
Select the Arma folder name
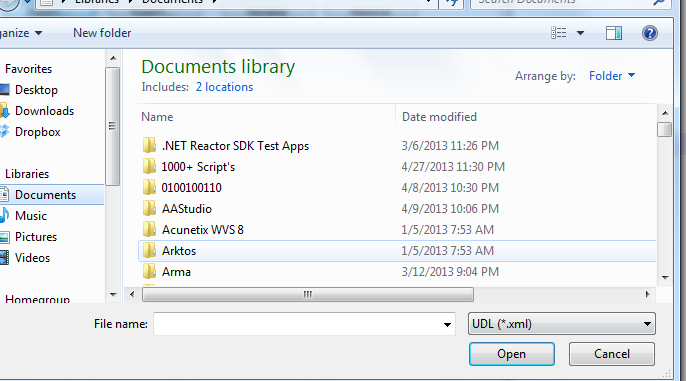coord(176,272)
